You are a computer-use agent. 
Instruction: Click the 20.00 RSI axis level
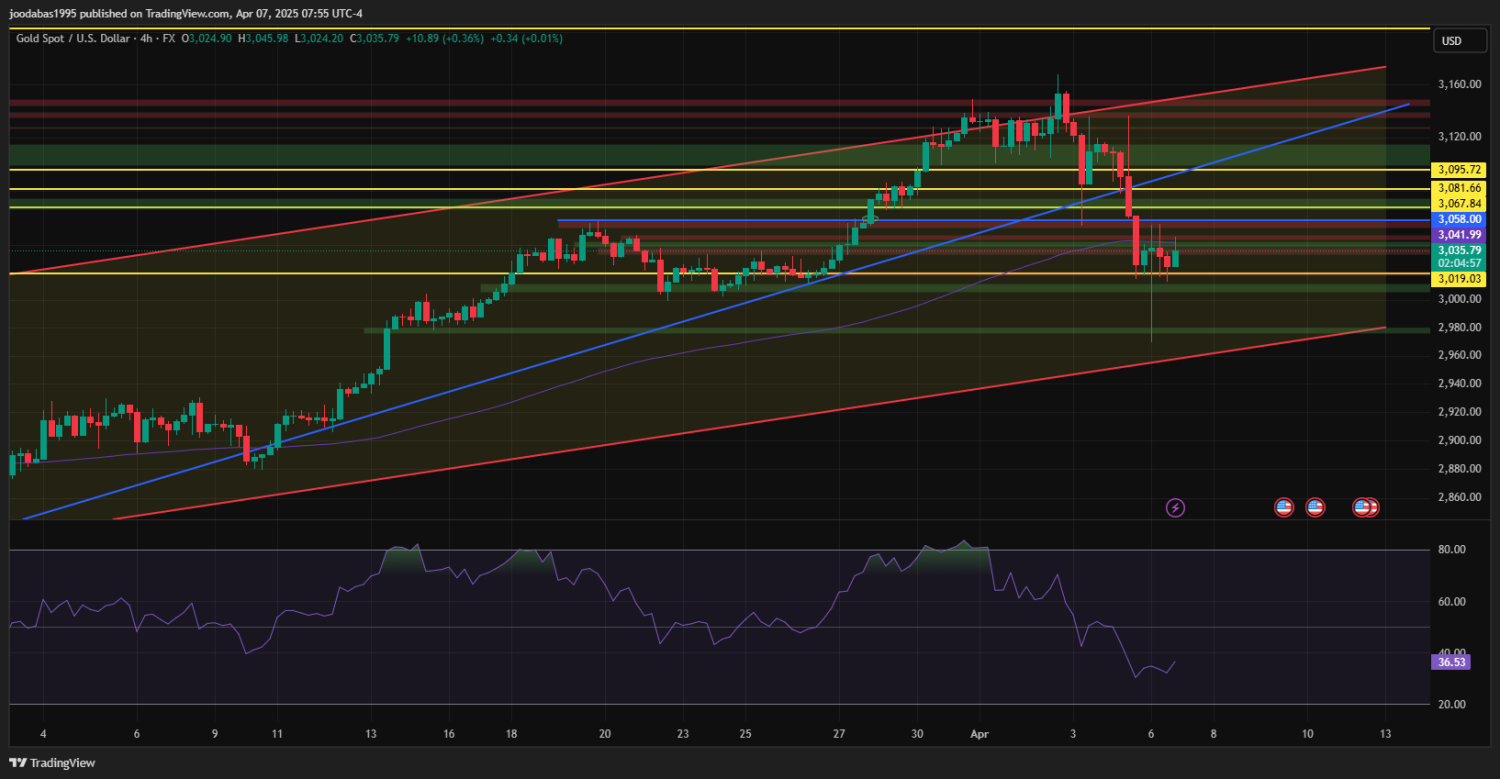pos(1452,705)
